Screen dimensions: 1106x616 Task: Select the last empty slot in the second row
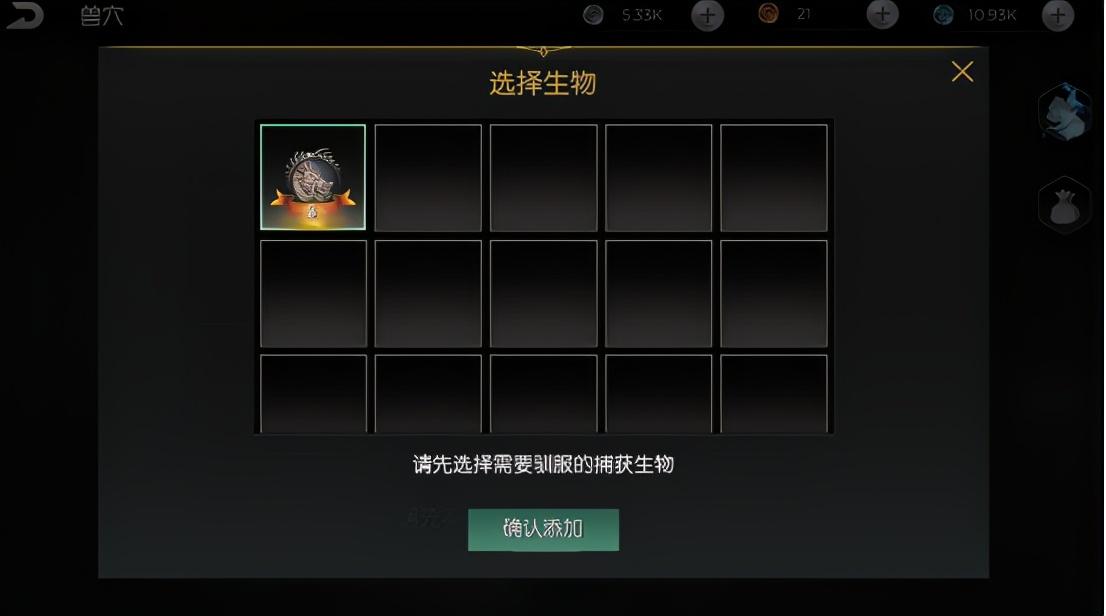[x=774, y=294]
